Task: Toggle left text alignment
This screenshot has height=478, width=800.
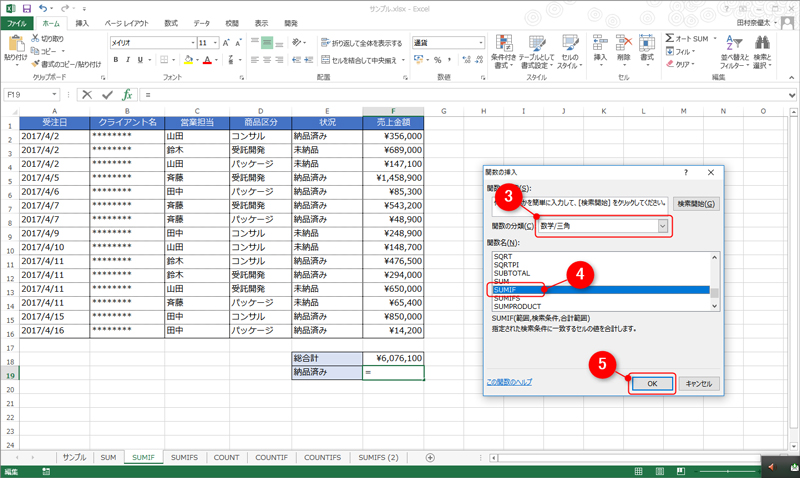Action: (255, 60)
